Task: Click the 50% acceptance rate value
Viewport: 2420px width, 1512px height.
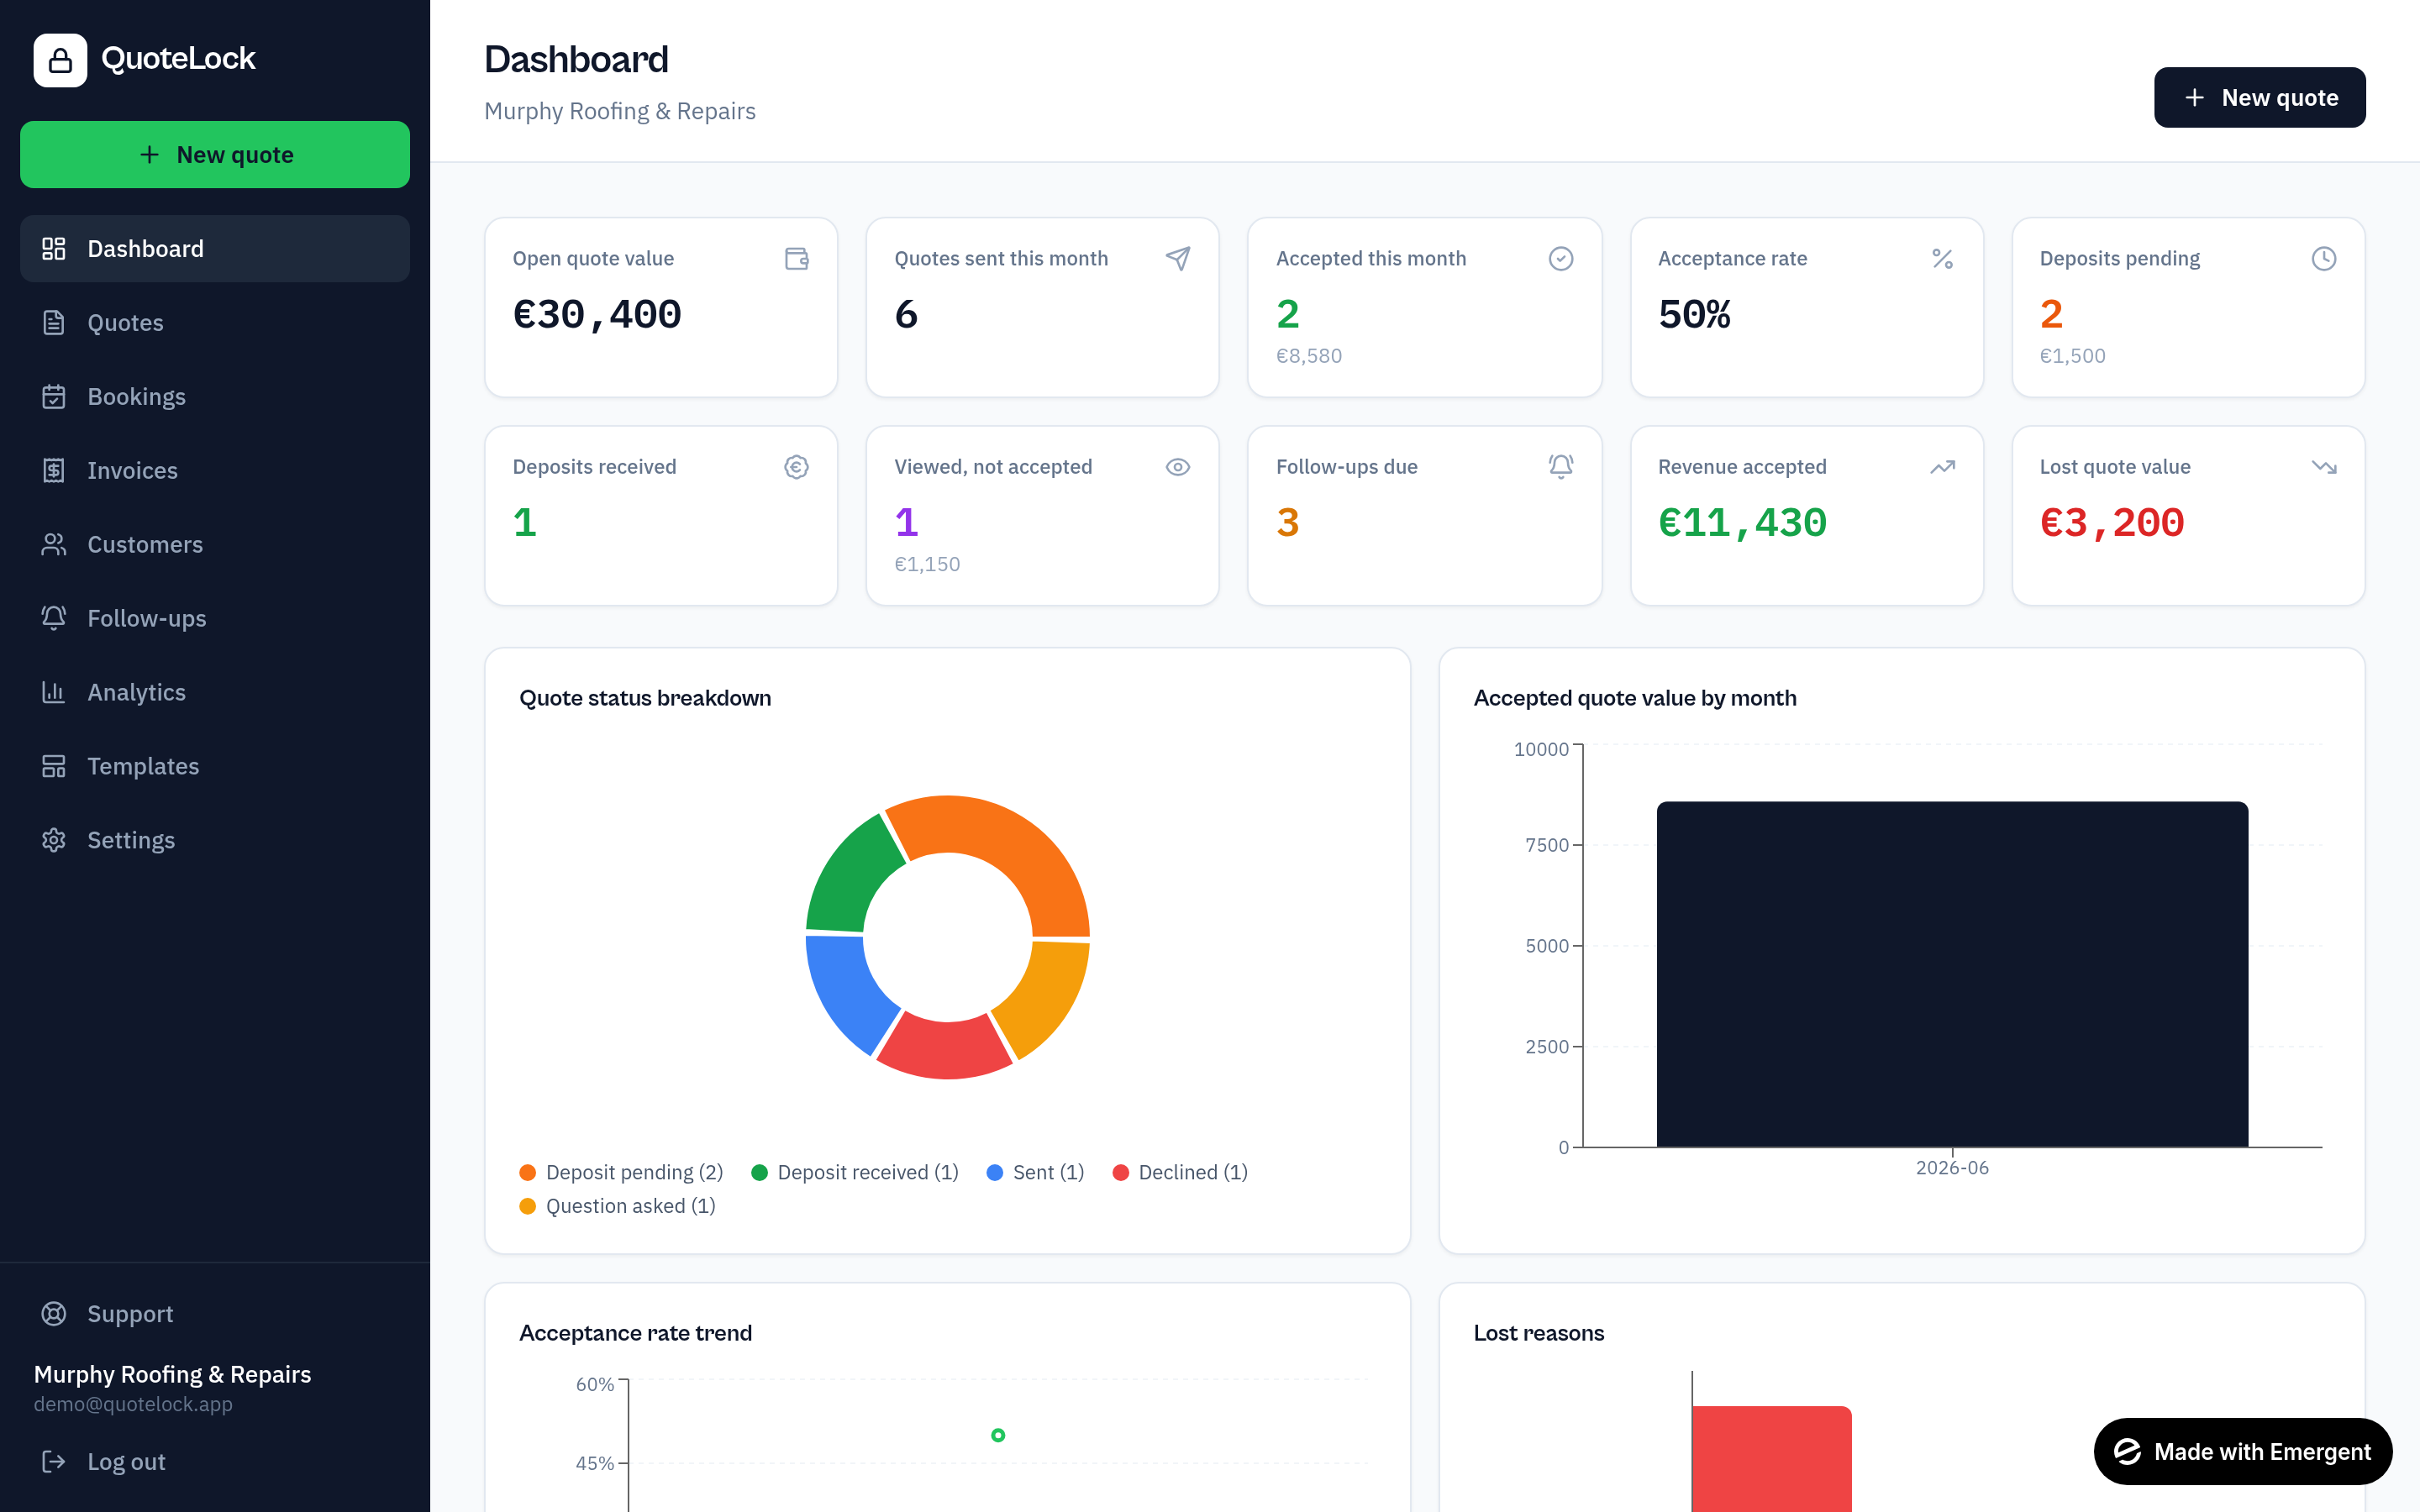Action: coord(1694,315)
